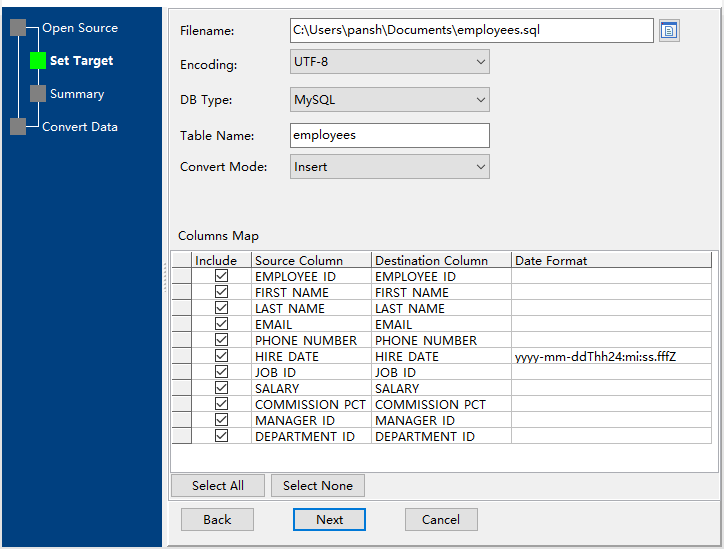724x549 pixels.
Task: Toggle the DEPARTMENT ID include checkbox
Action: [x=221, y=436]
